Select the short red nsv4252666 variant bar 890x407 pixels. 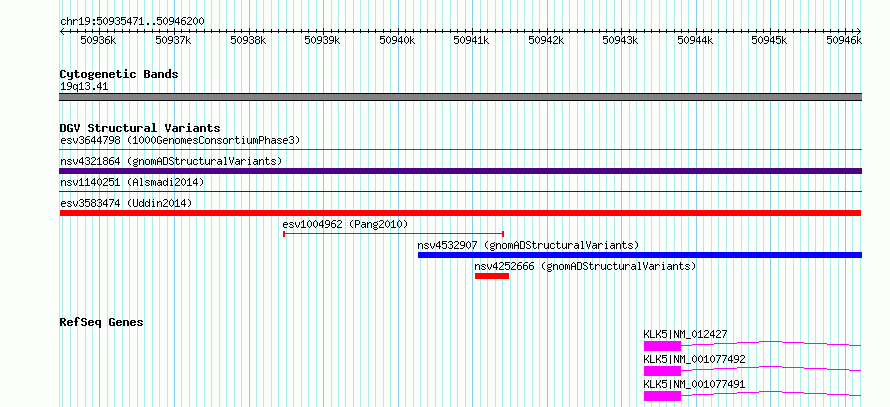pyautogui.click(x=492, y=276)
